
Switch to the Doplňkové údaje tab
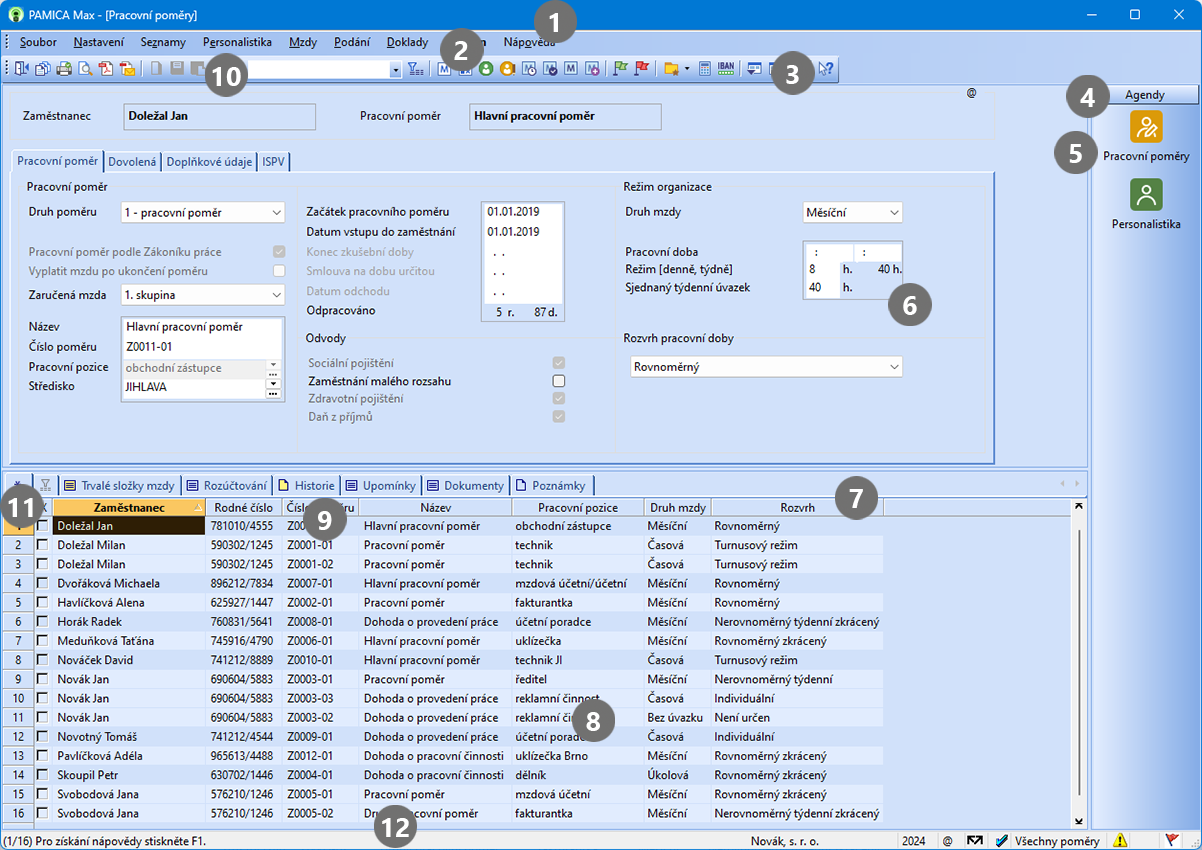coord(210,161)
